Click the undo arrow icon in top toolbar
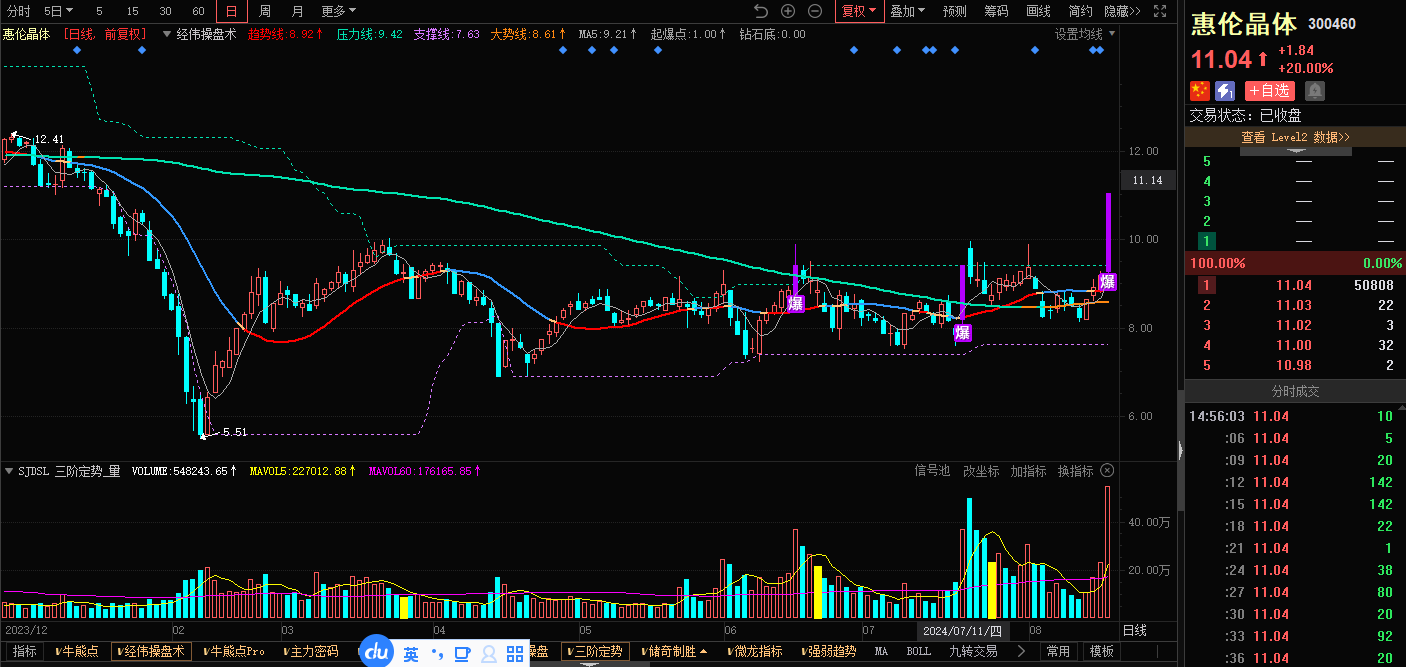This screenshot has width=1406, height=667. pos(760,11)
